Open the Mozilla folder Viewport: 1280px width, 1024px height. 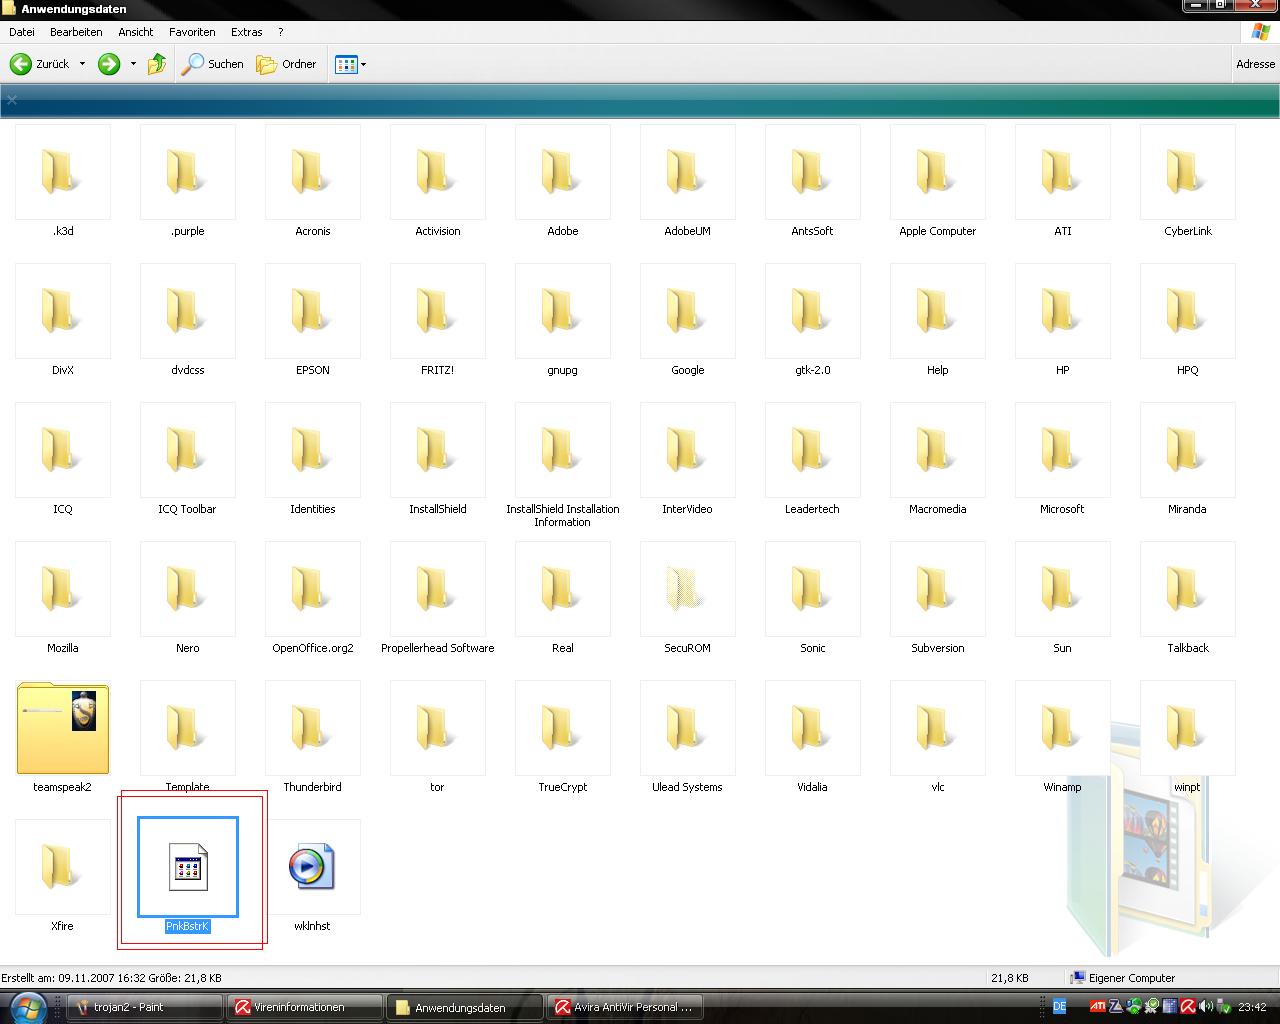click(x=63, y=589)
